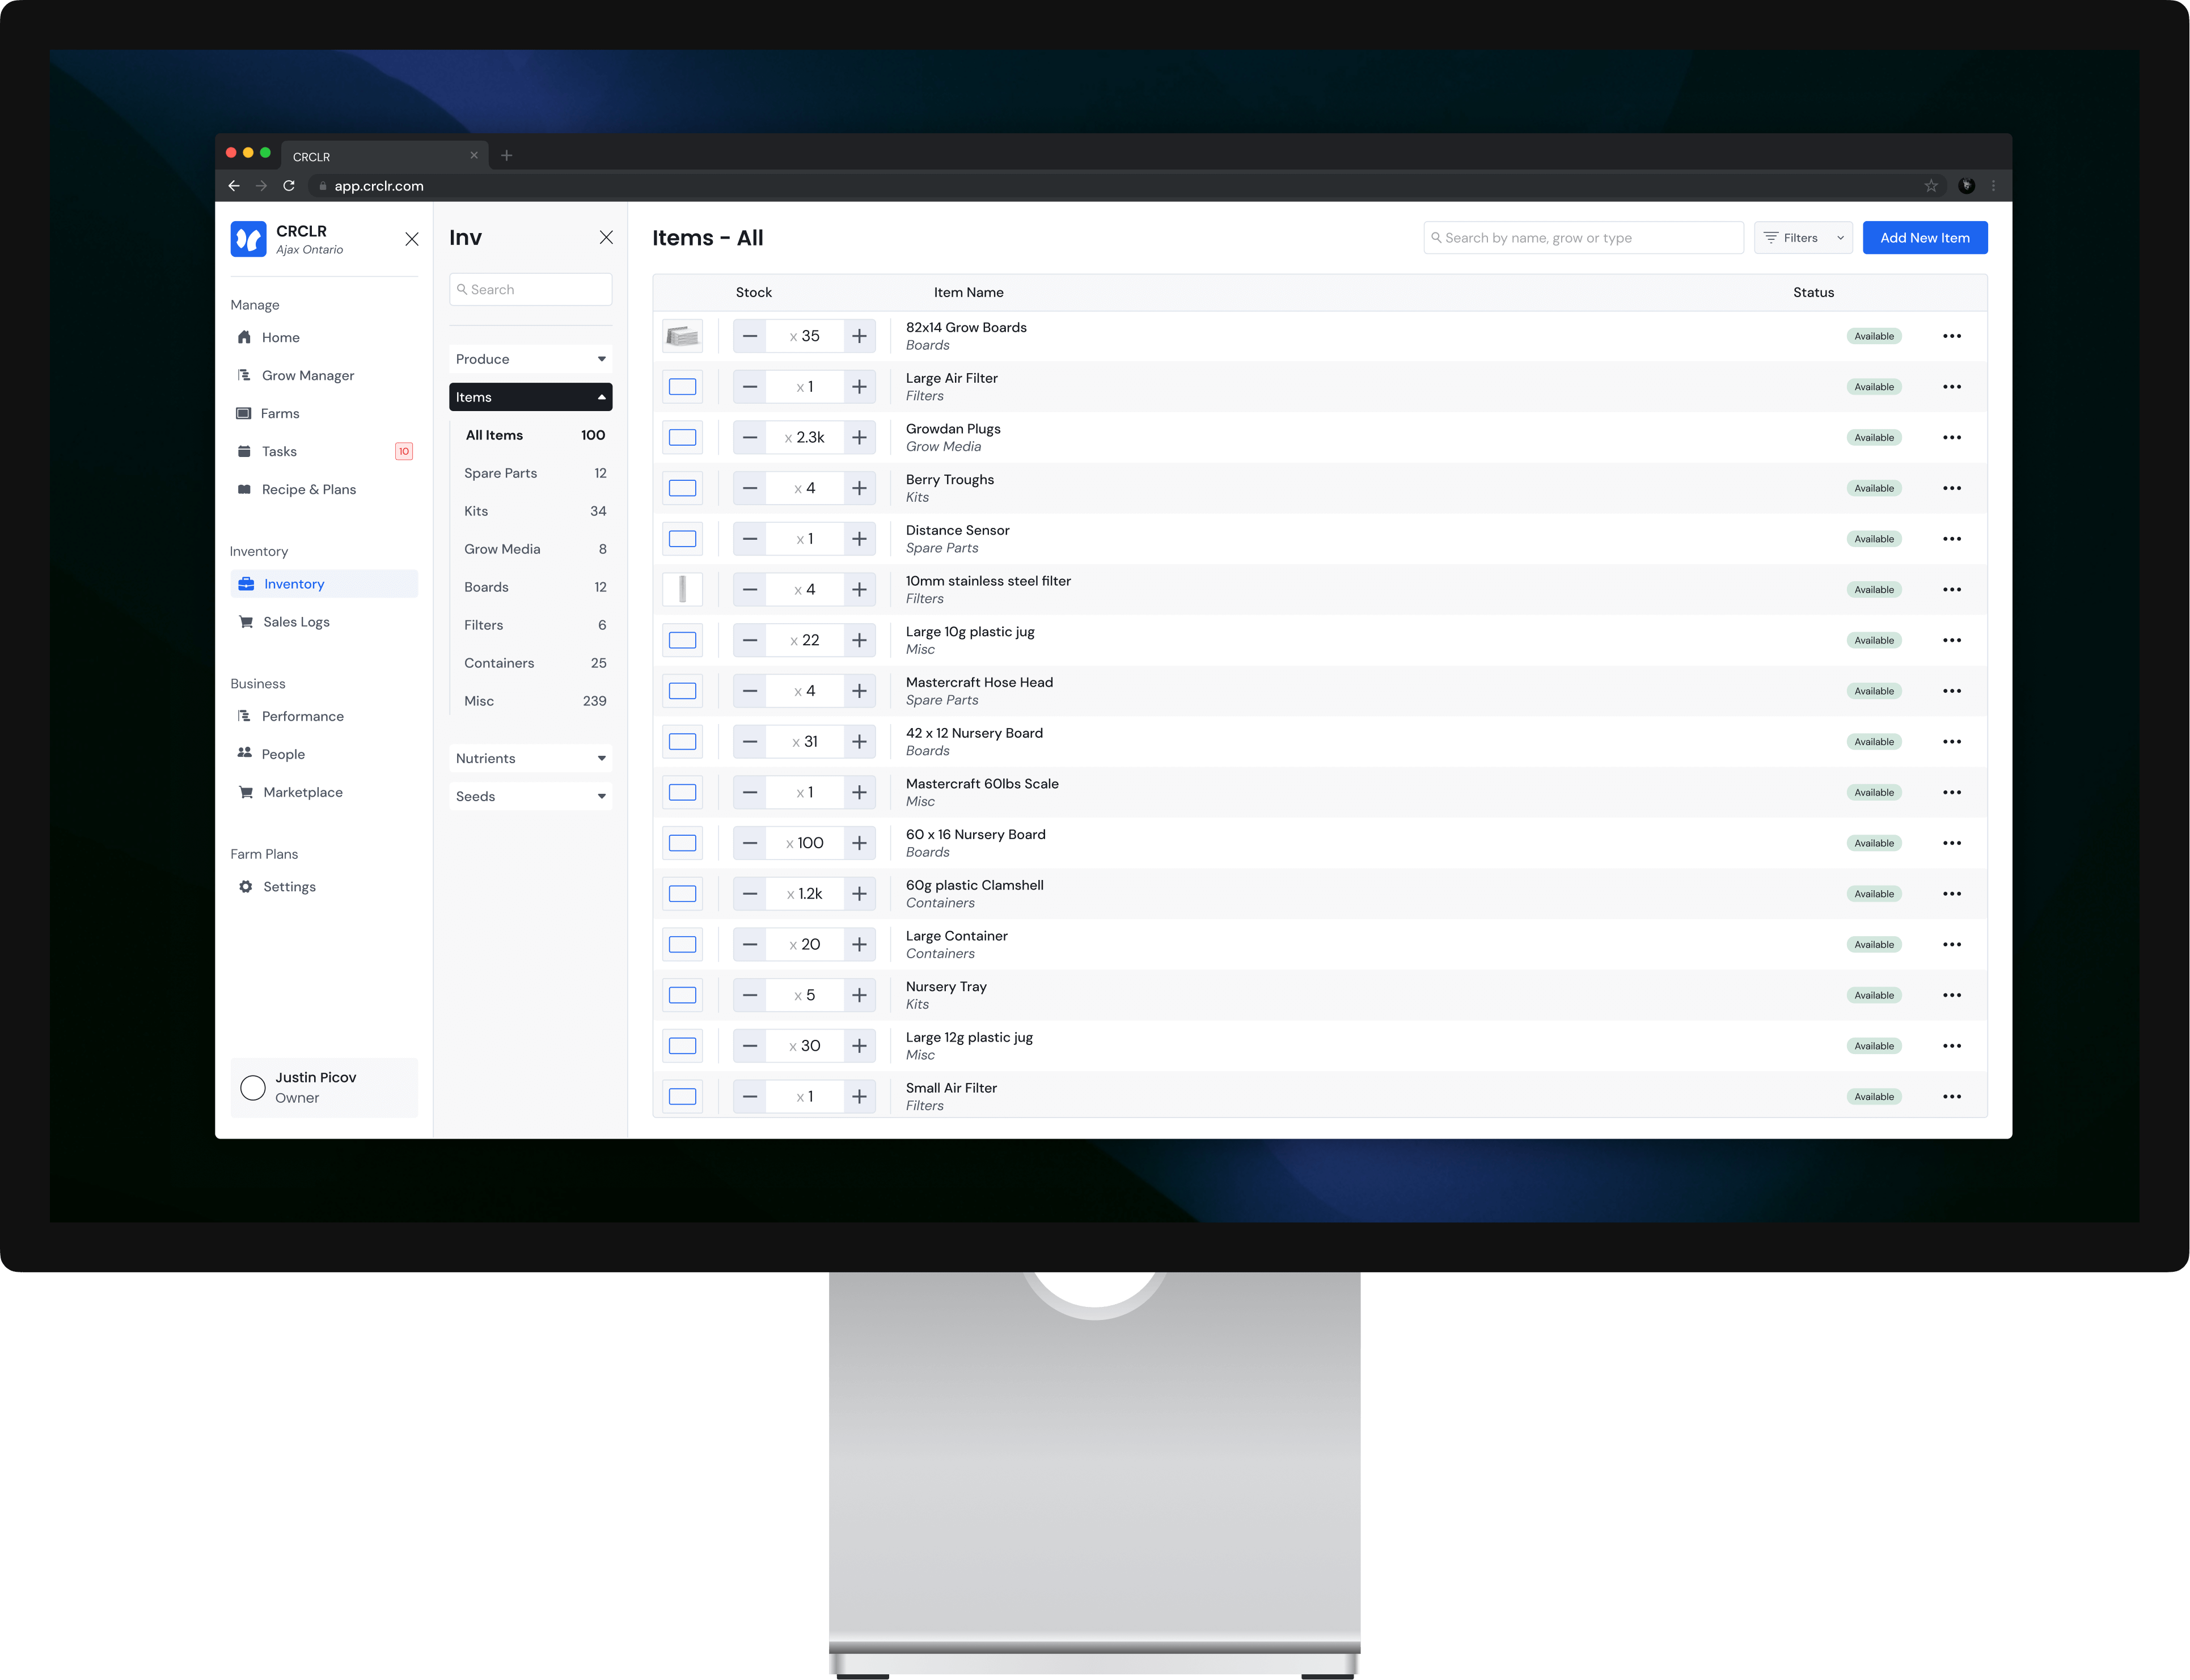Click the Home icon in sidebar
The height and width of the screenshot is (1680, 2190).
(244, 337)
